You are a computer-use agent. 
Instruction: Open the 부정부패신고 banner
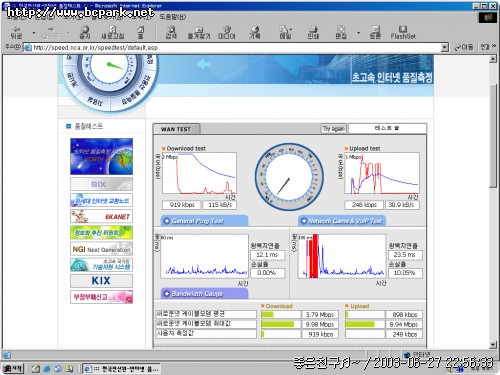point(101,297)
